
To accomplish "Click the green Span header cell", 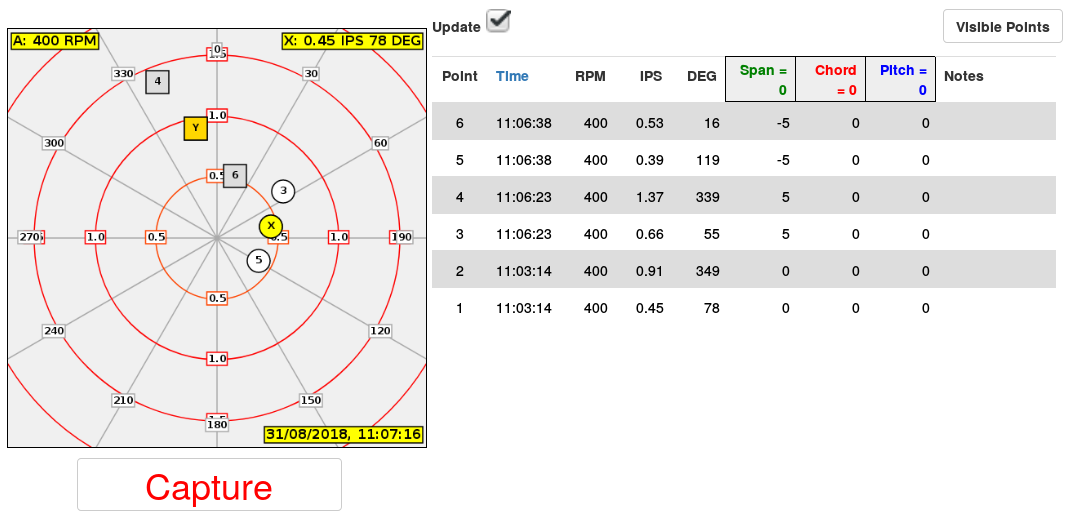I will [764, 79].
